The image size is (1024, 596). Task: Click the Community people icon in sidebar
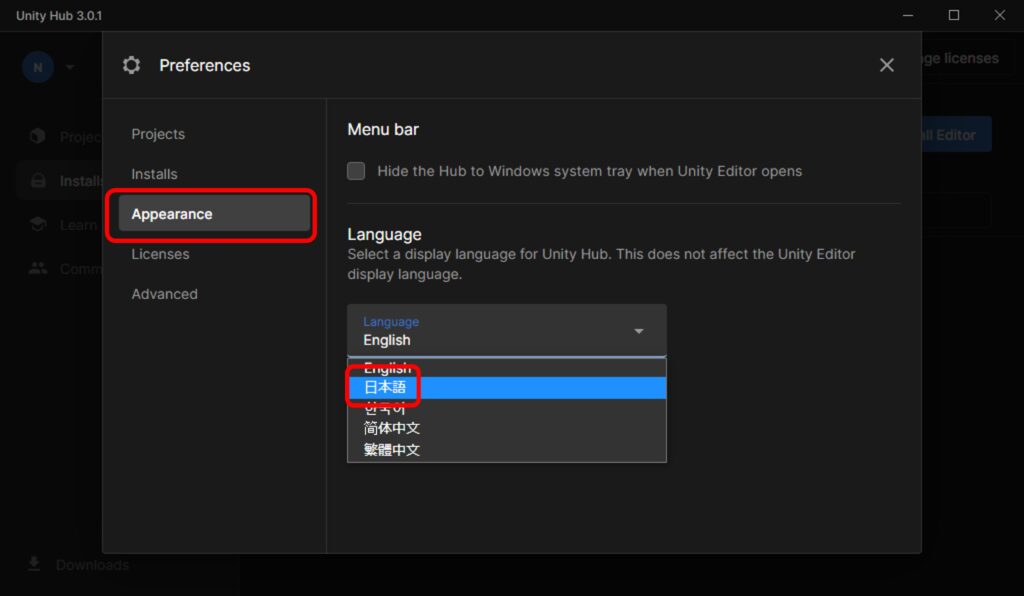point(38,268)
